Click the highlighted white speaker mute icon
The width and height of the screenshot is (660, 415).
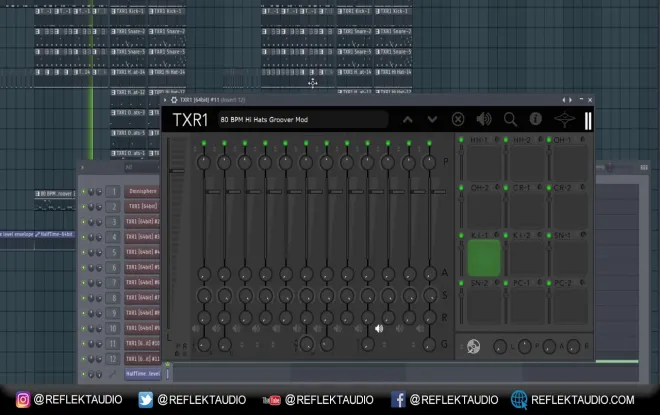(x=379, y=329)
